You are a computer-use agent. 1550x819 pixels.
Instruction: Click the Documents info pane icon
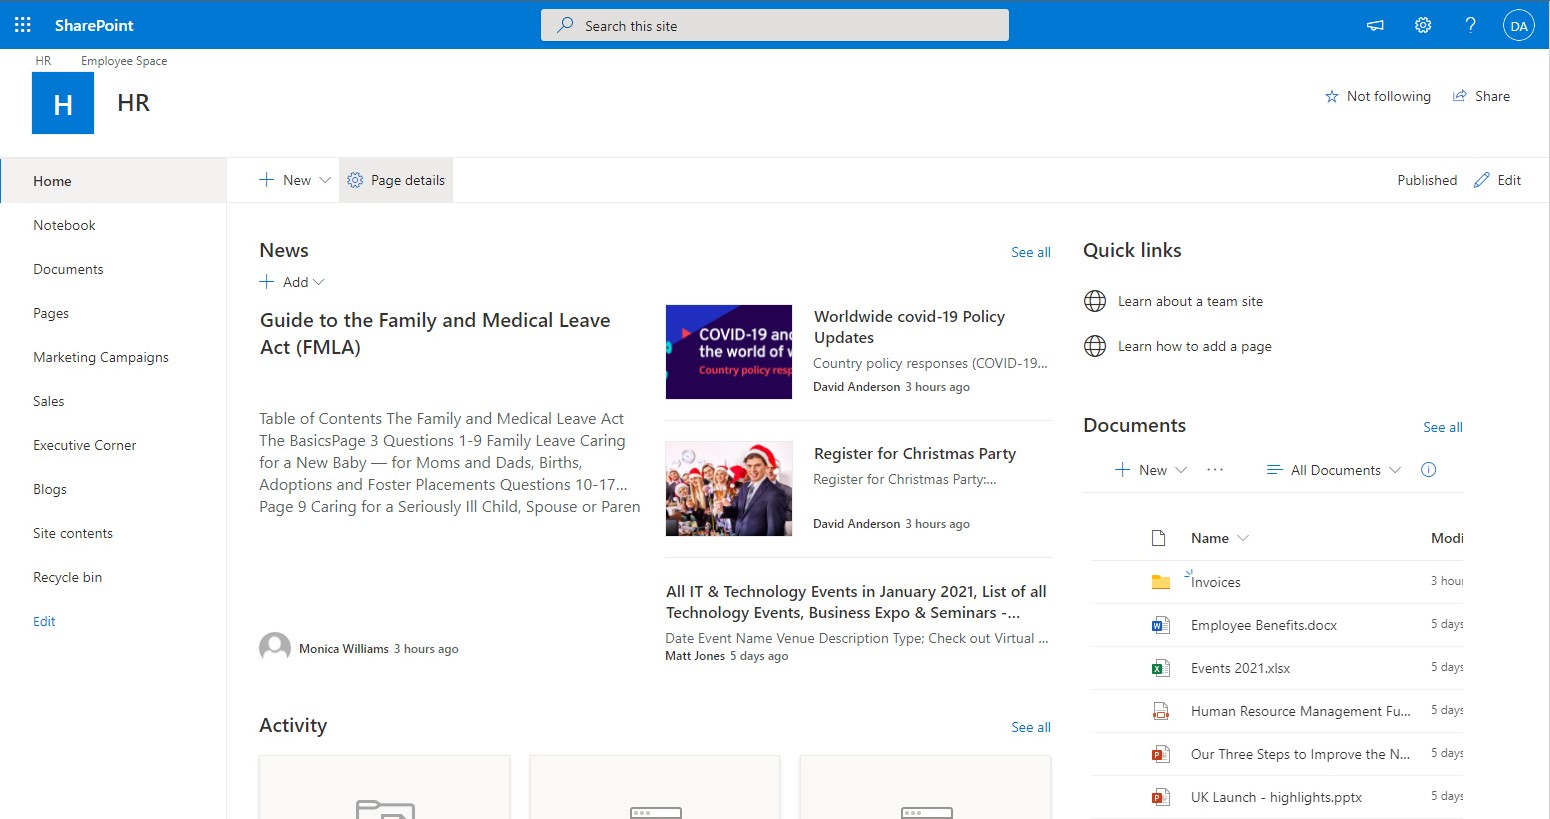point(1428,470)
